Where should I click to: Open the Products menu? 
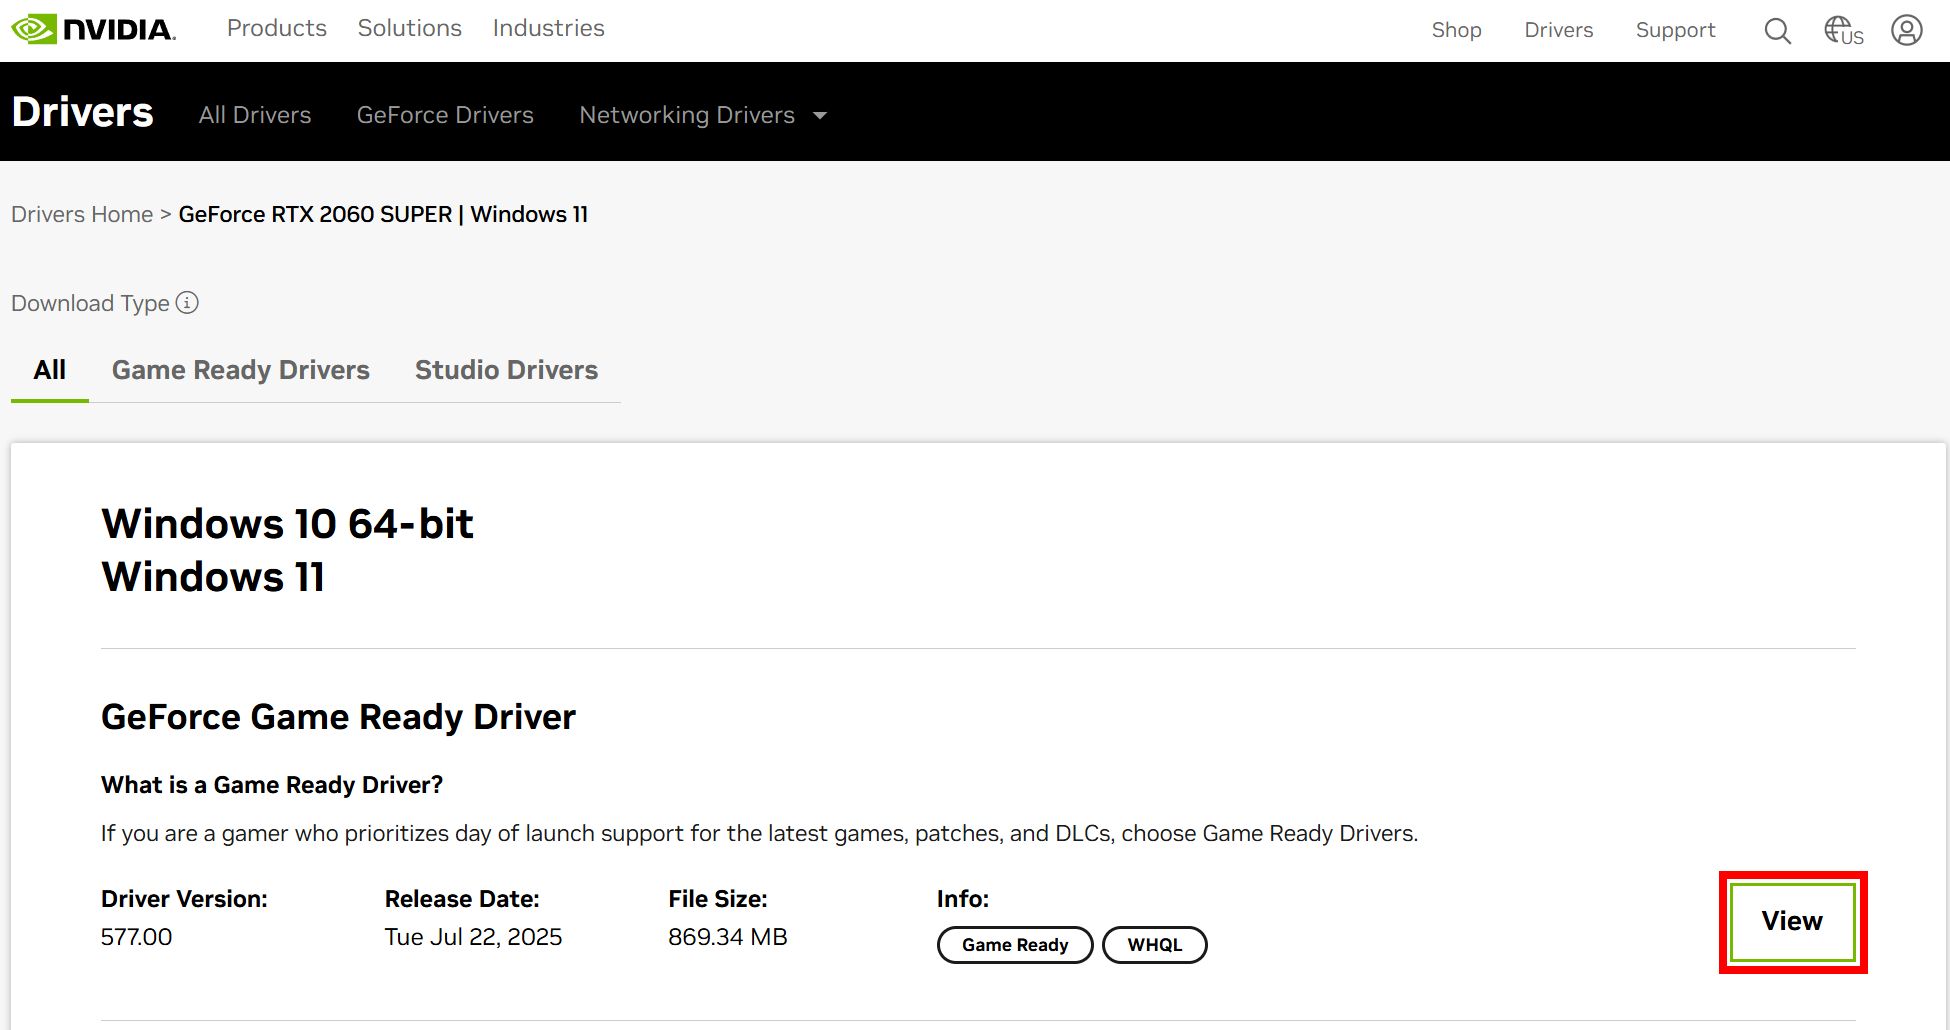click(277, 28)
